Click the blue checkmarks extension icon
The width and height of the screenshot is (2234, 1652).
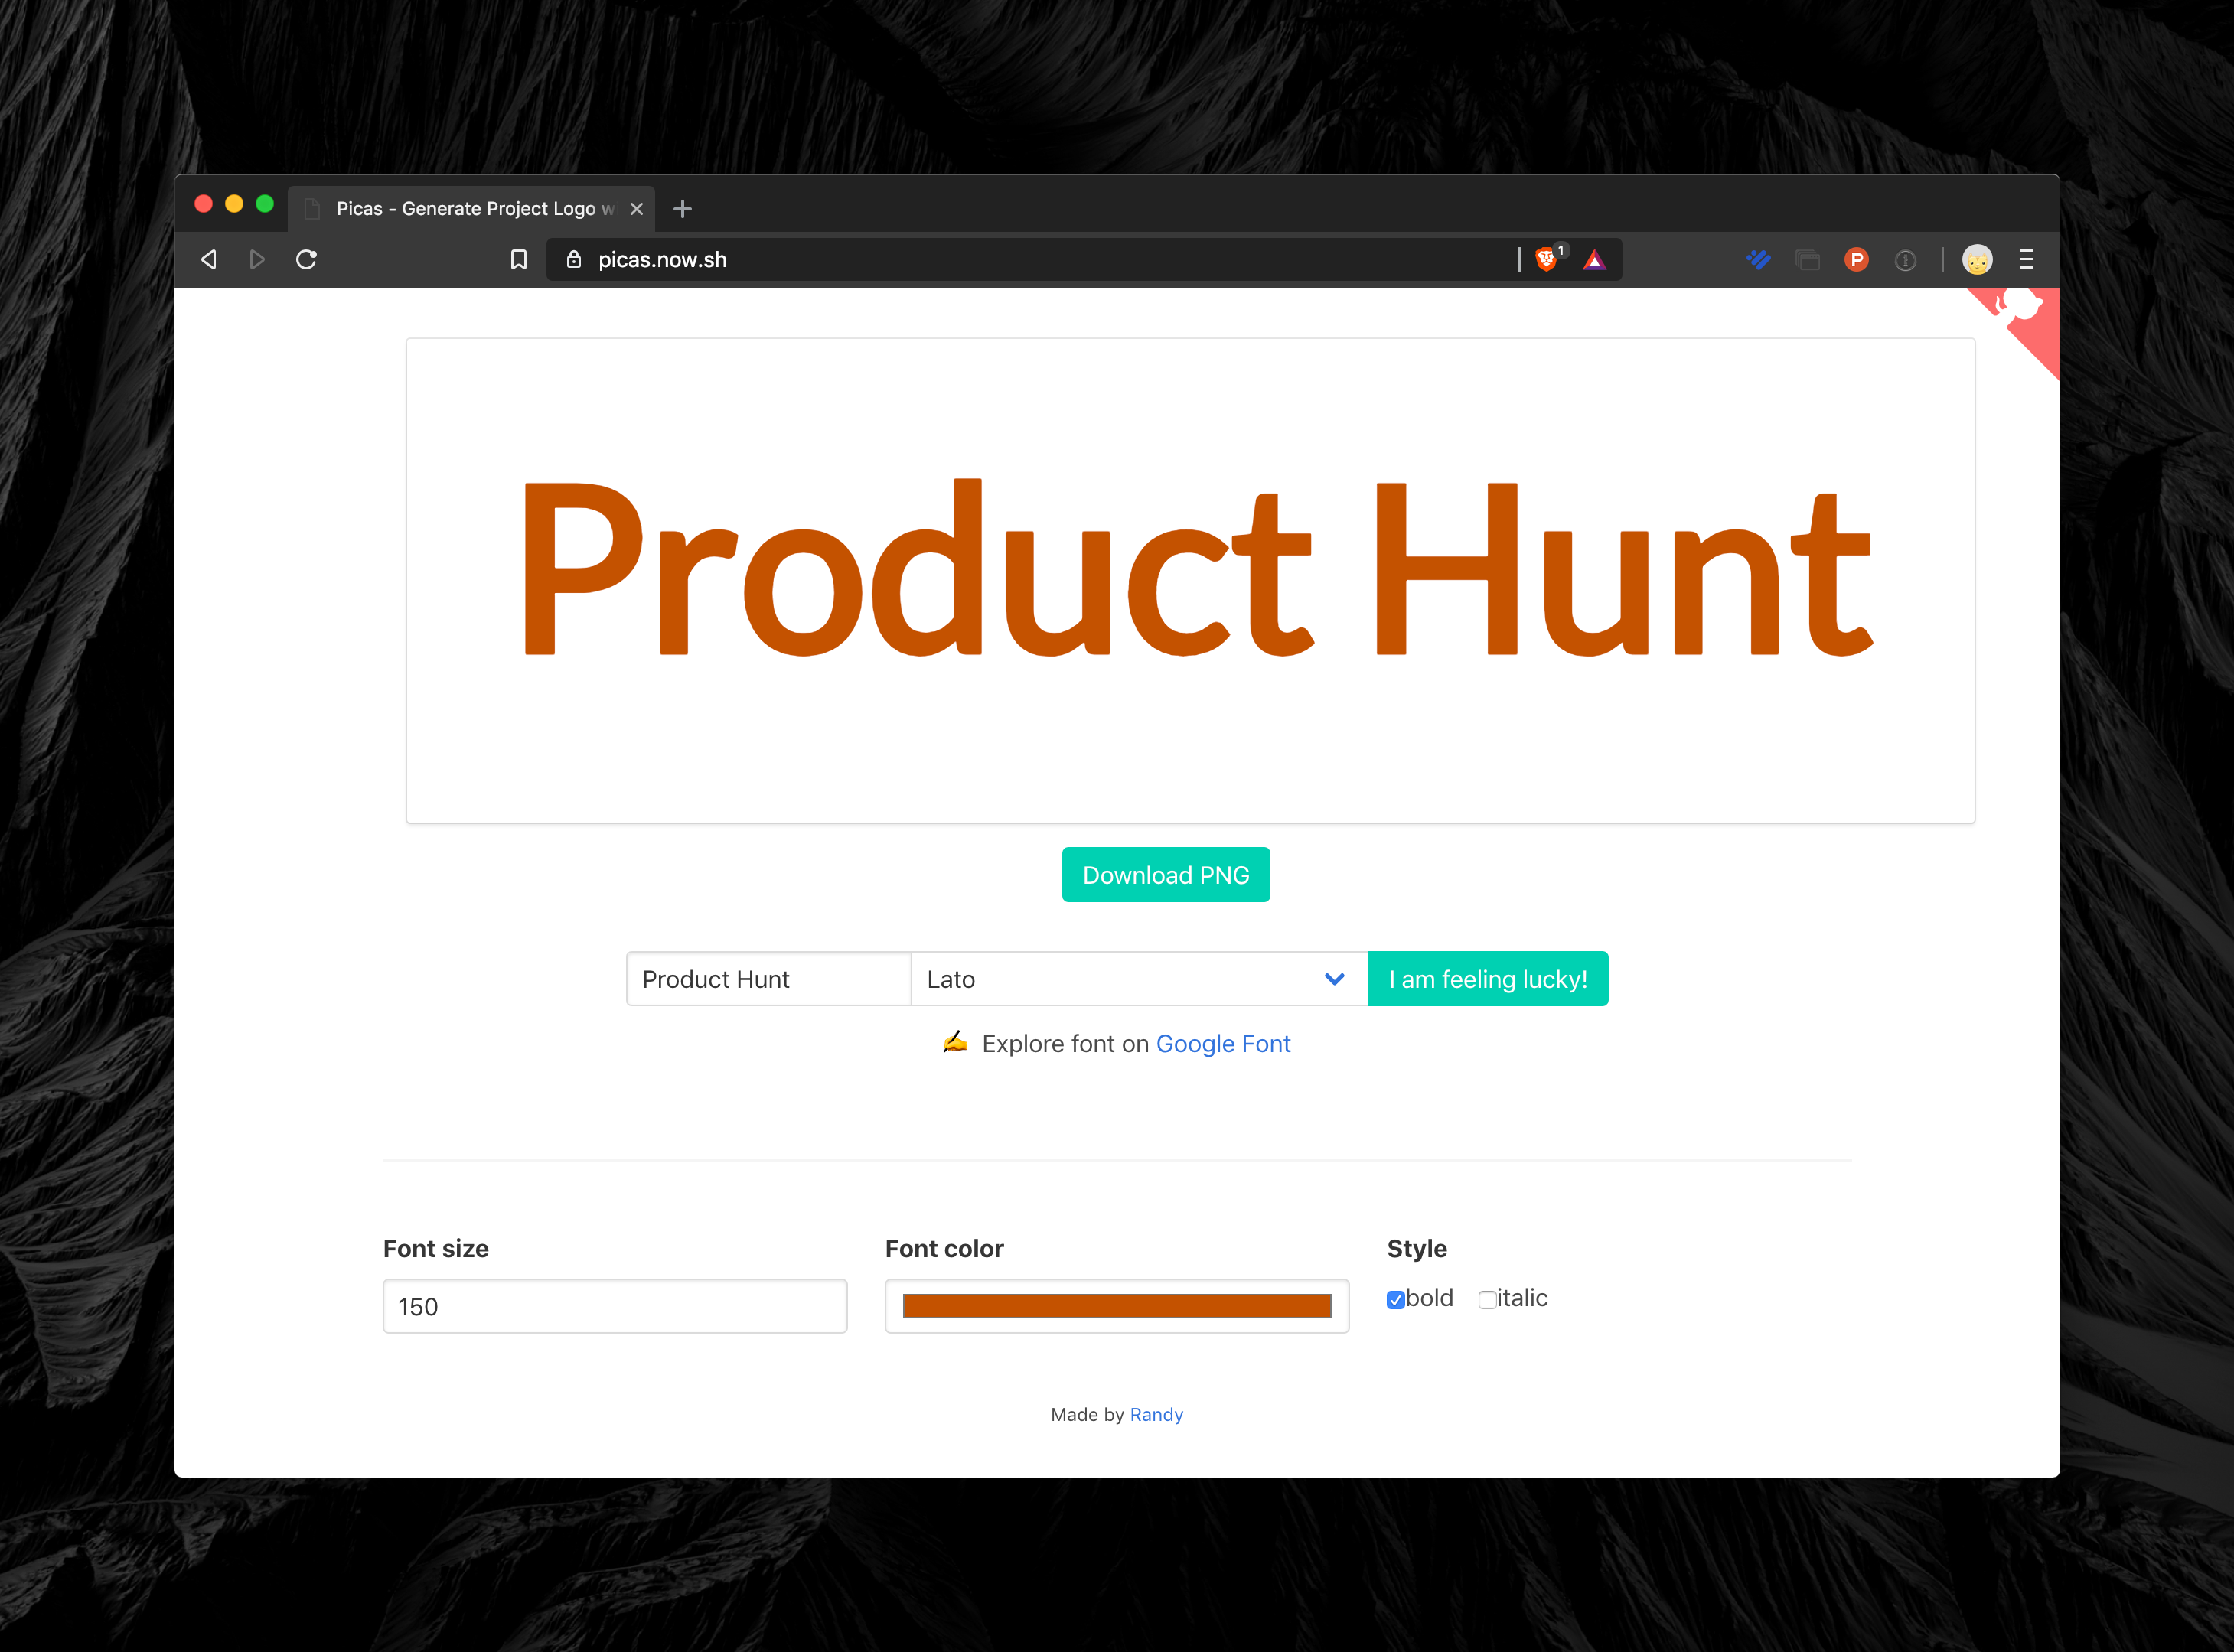(x=1759, y=260)
